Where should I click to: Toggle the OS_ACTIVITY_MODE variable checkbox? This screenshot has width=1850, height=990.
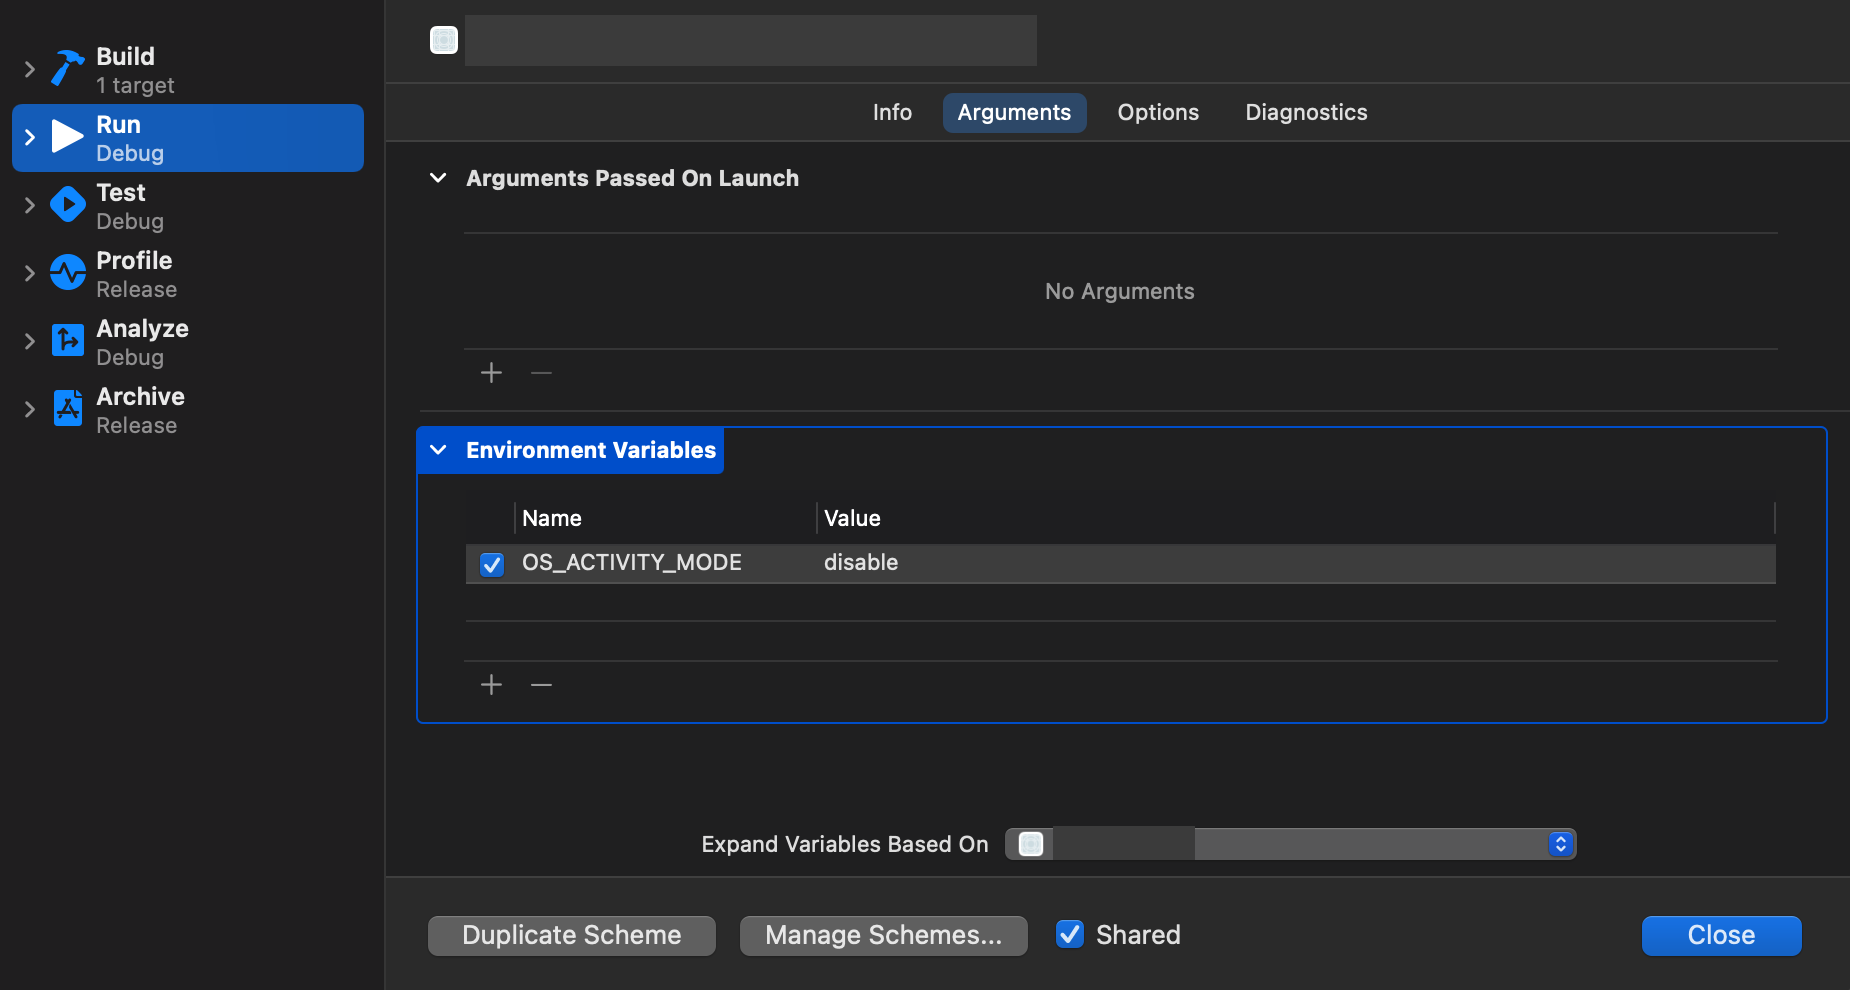(491, 564)
